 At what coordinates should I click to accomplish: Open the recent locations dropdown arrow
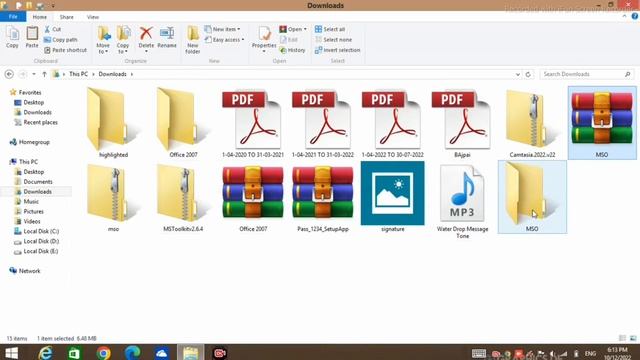[x=34, y=74]
